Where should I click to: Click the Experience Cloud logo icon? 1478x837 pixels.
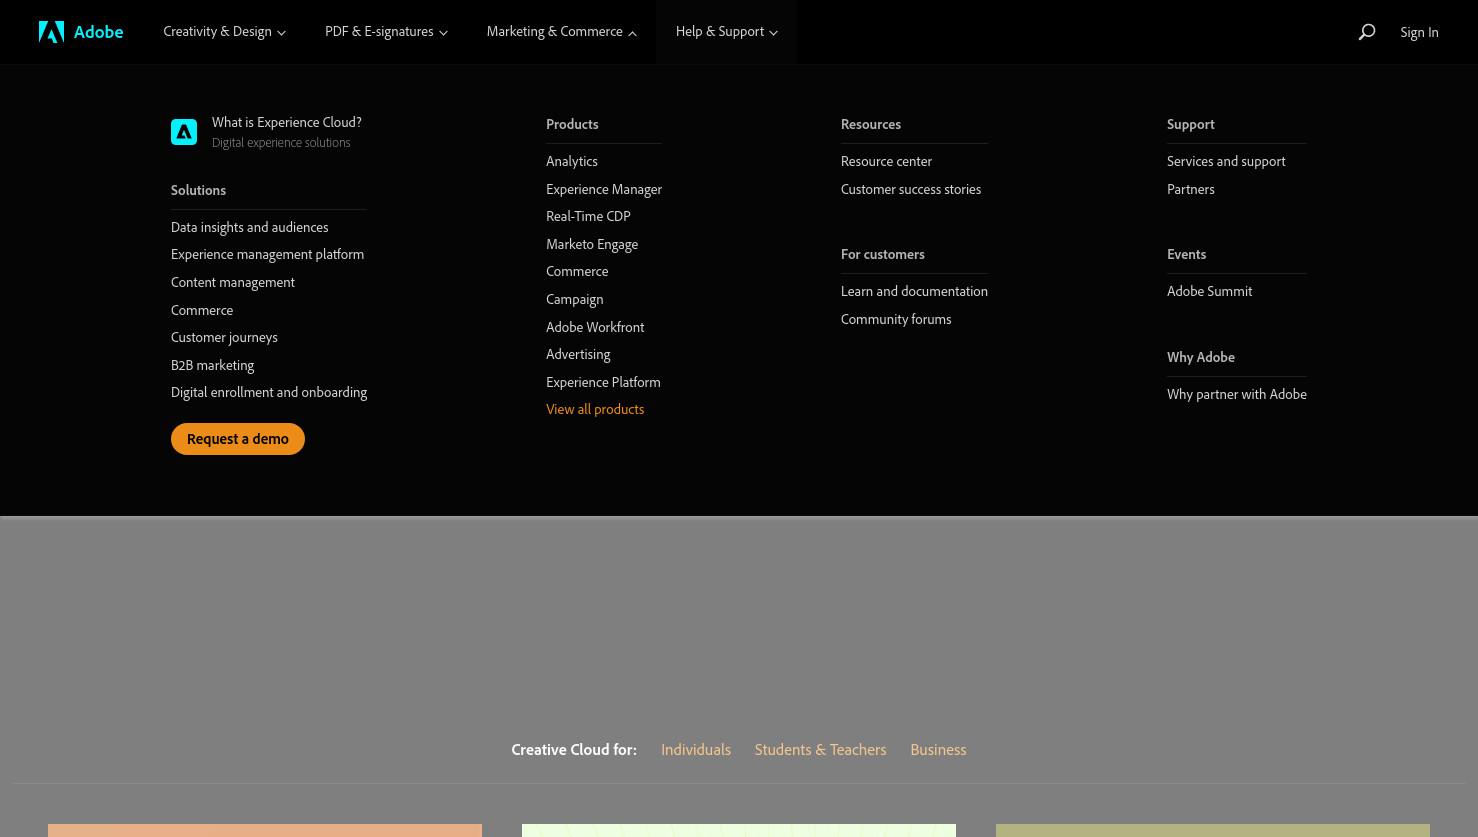pyautogui.click(x=184, y=132)
